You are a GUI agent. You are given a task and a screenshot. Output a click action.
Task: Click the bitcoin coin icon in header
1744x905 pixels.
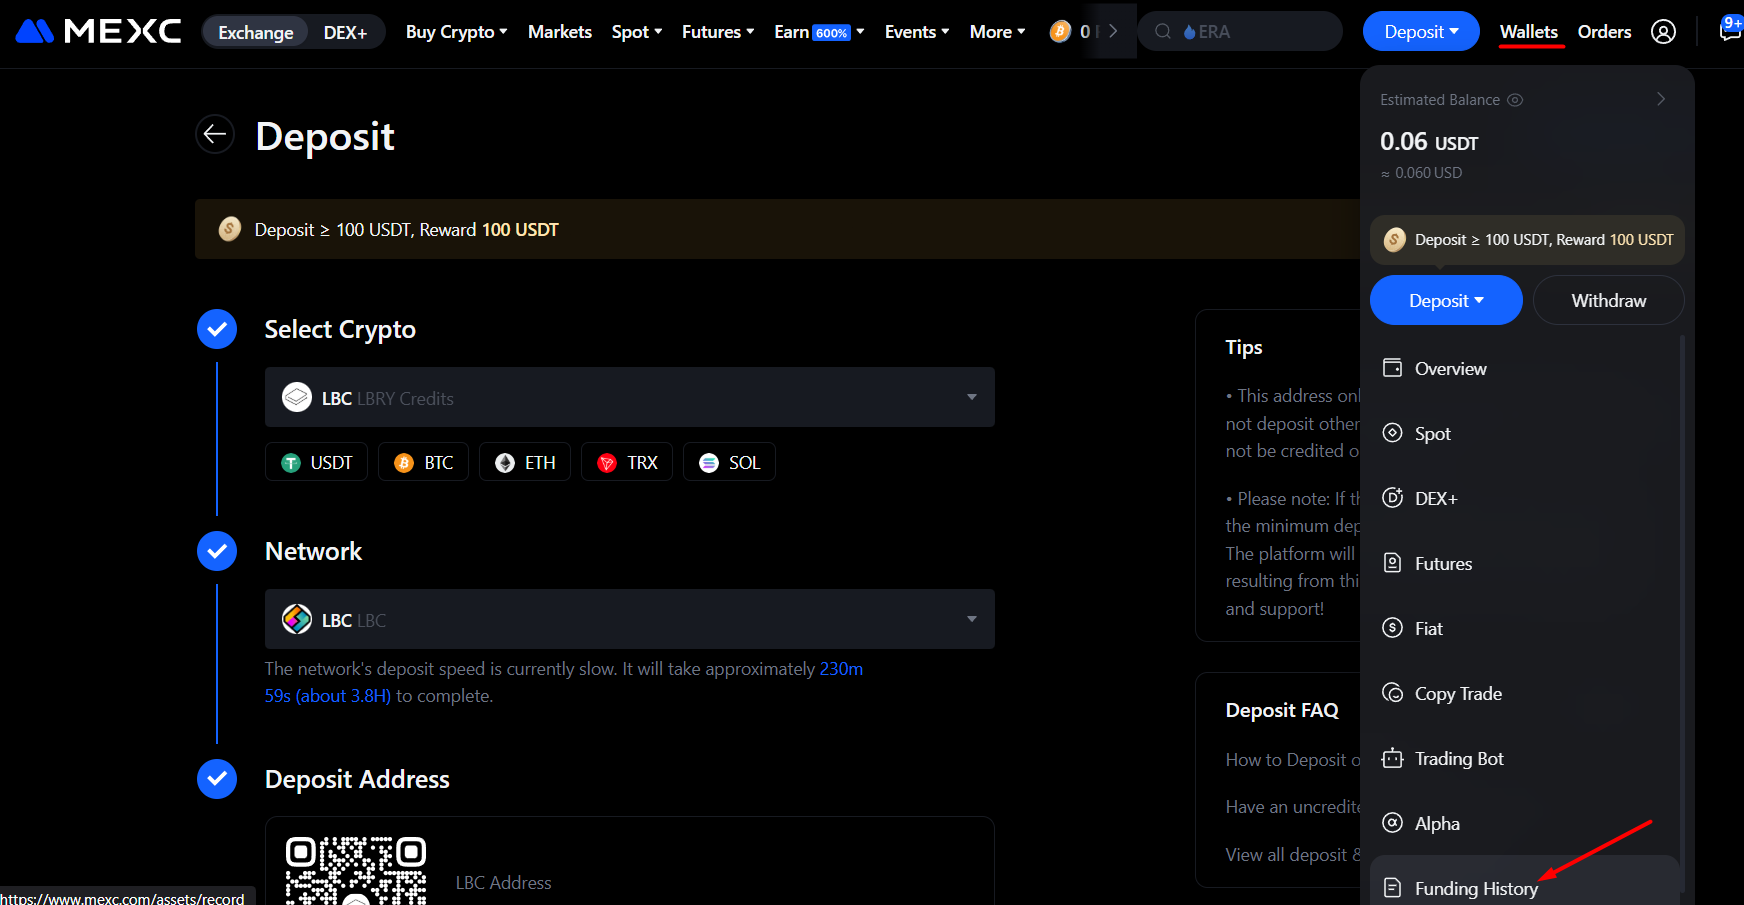pos(1060,32)
